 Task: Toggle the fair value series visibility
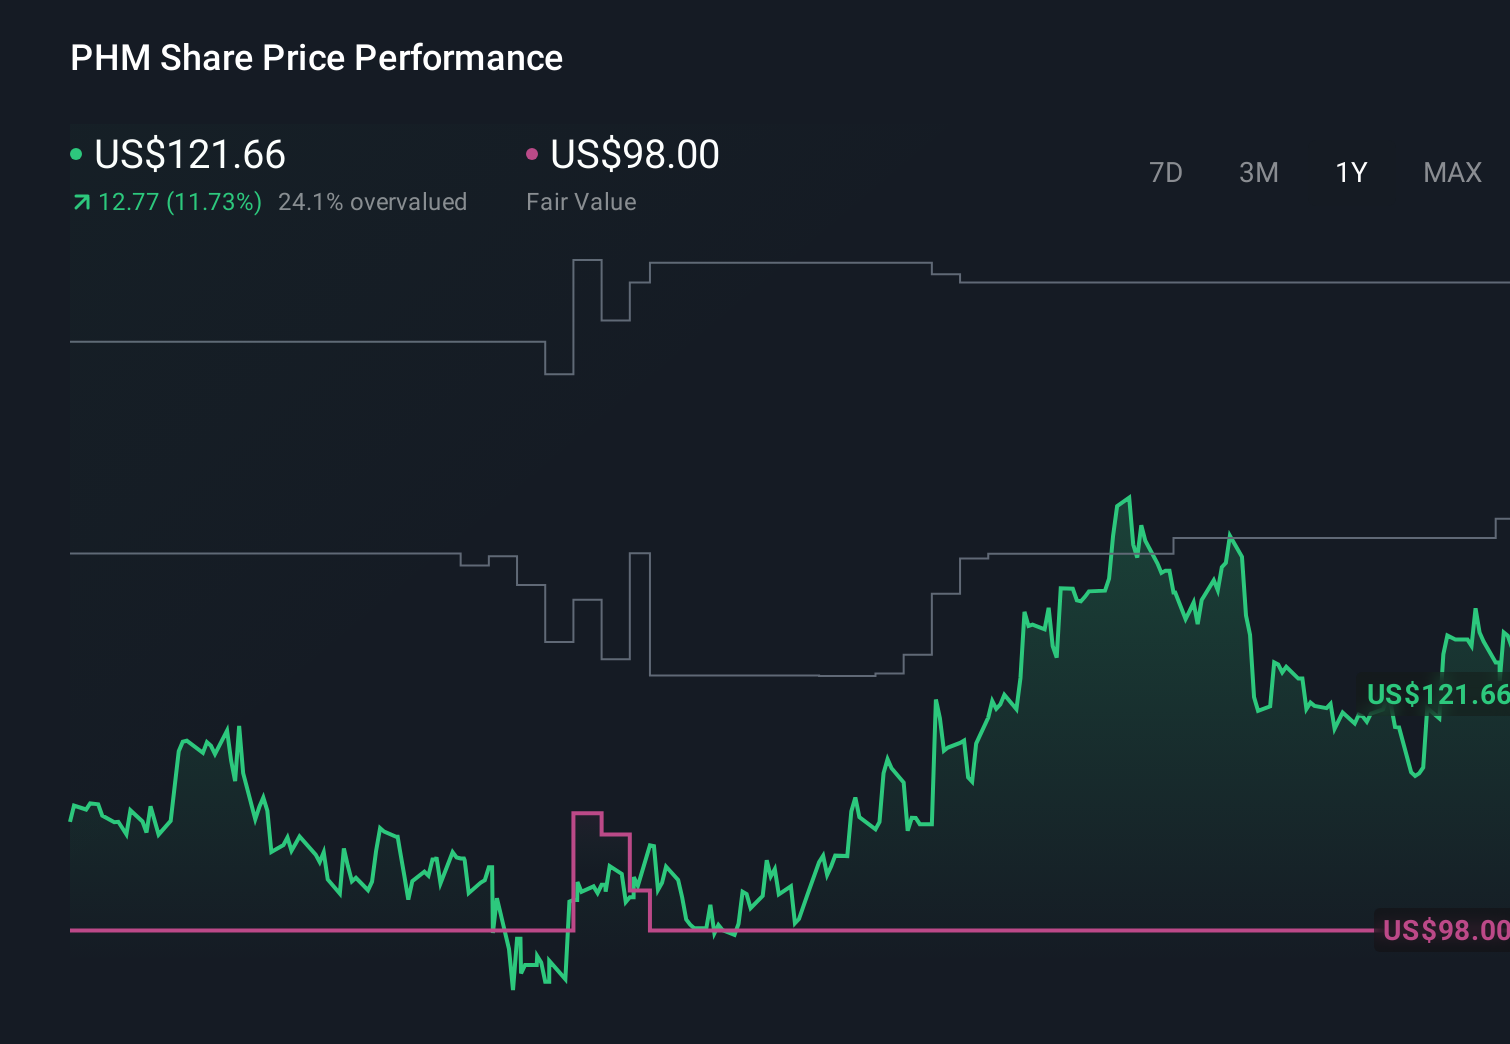point(633,154)
